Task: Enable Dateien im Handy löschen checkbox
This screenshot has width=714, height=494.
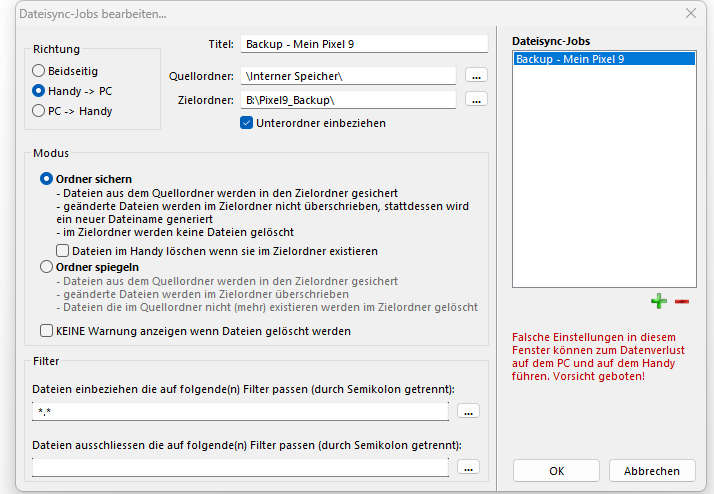Action: click(63, 251)
